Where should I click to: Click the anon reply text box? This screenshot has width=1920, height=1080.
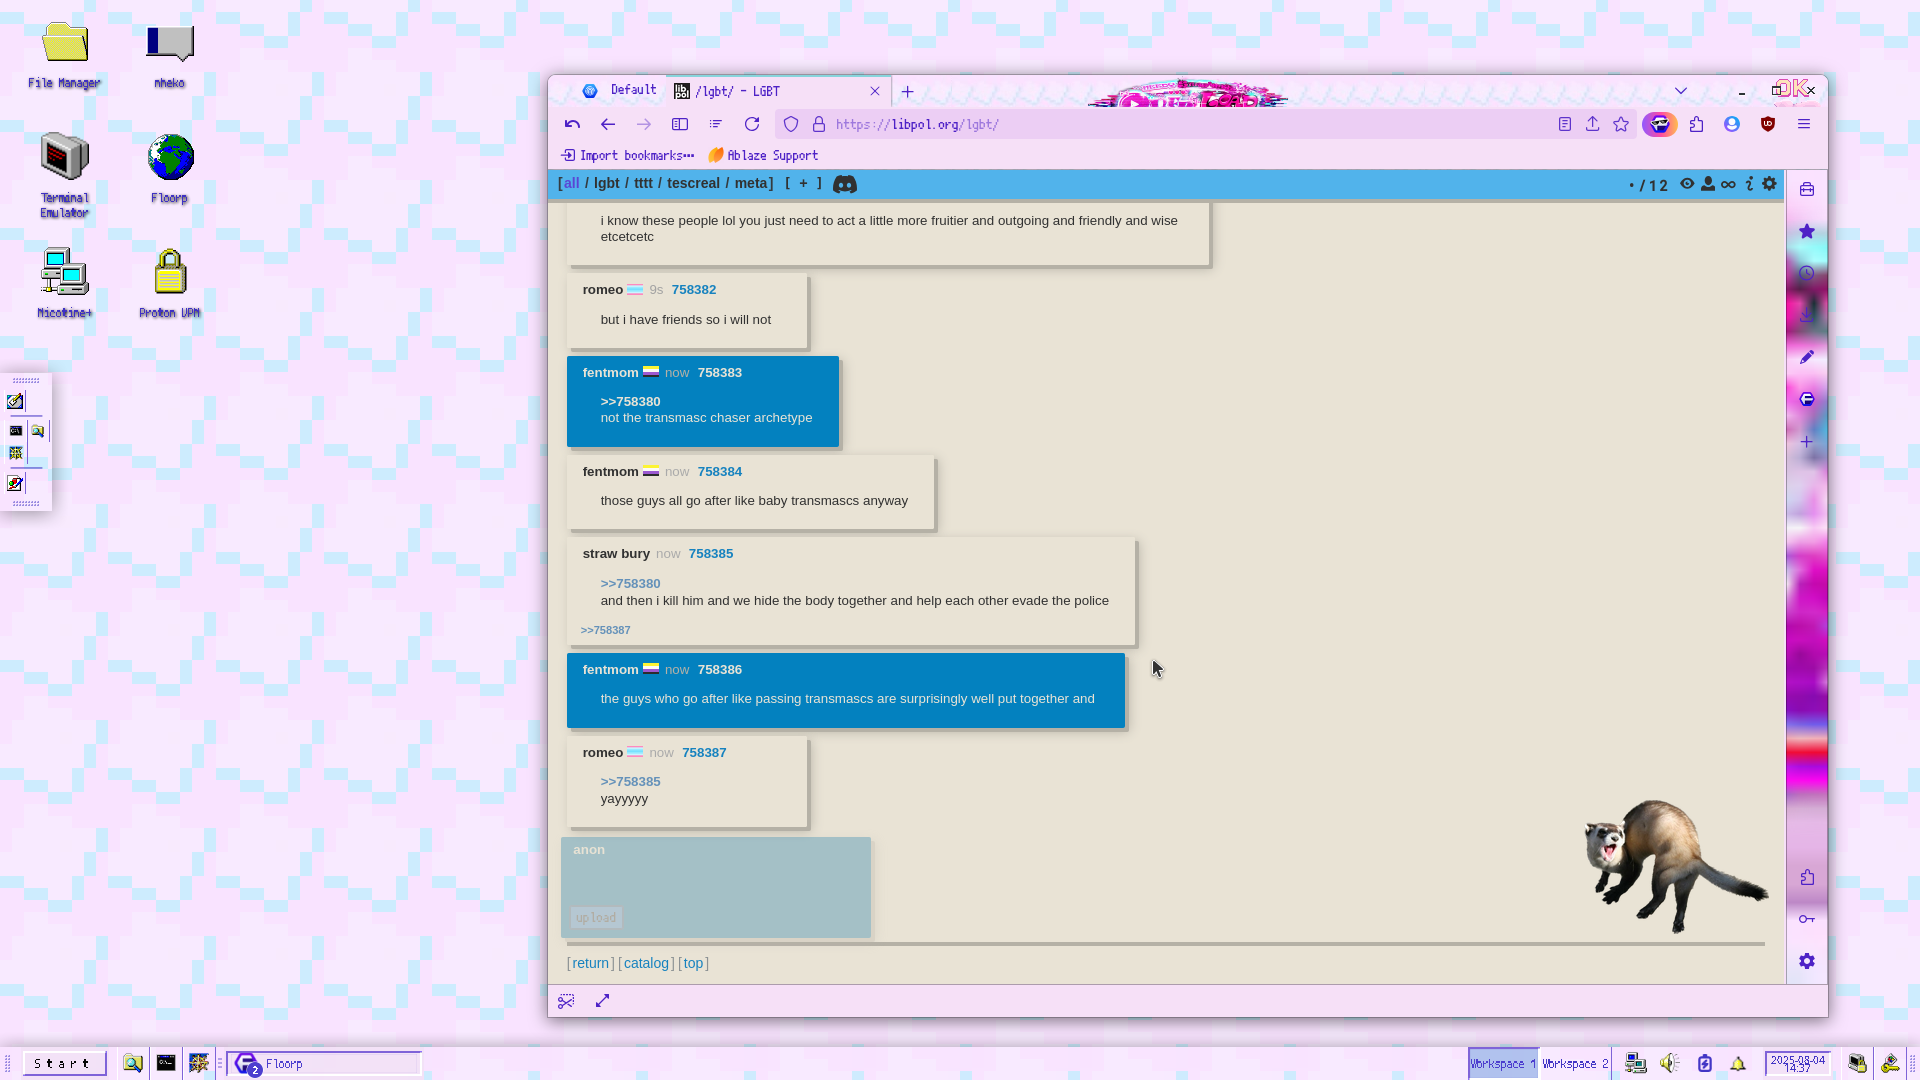pos(716,880)
